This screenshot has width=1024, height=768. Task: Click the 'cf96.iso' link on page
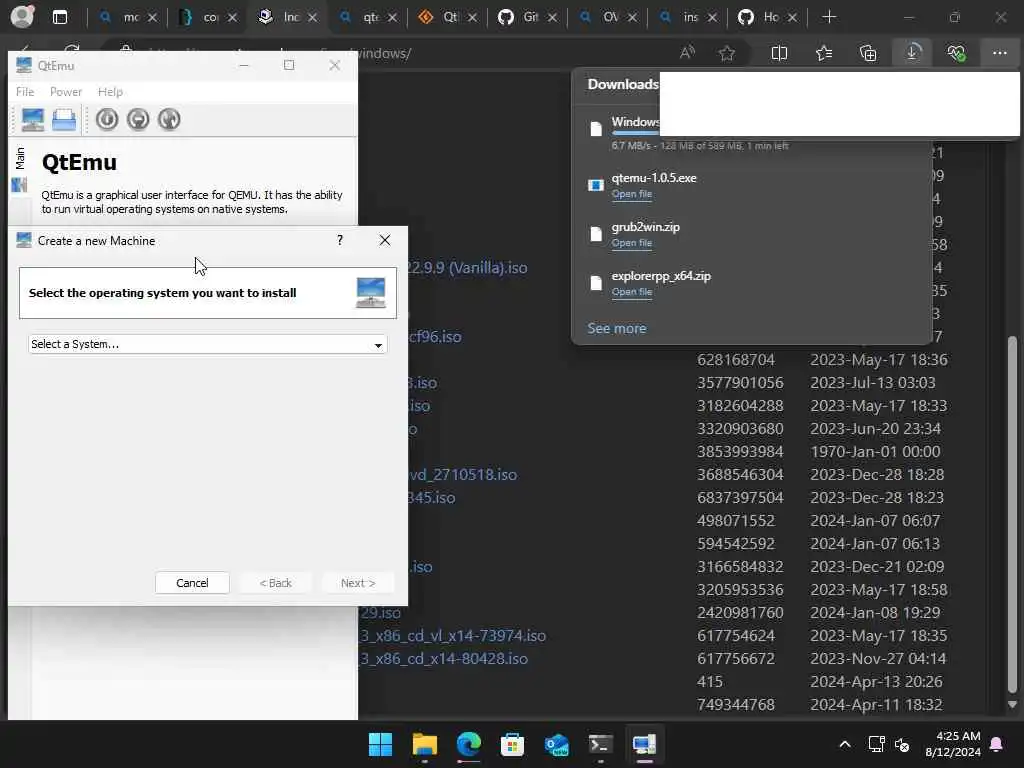click(435, 337)
